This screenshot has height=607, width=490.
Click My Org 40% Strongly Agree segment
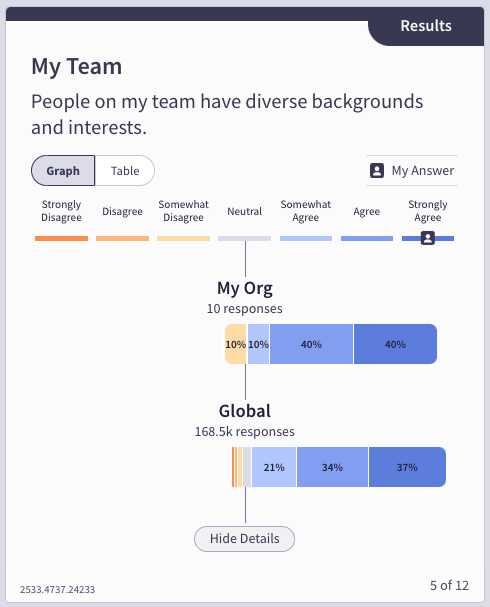(395, 344)
